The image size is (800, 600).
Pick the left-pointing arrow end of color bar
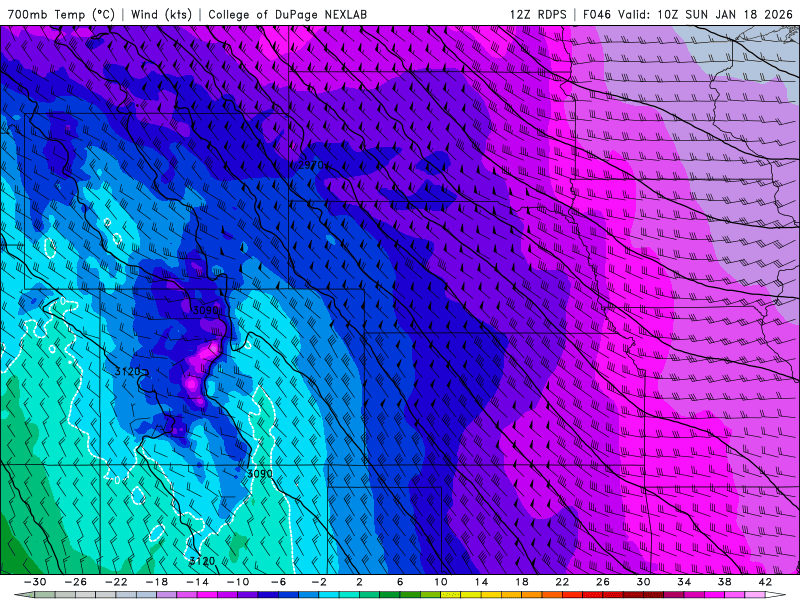(x=24, y=595)
